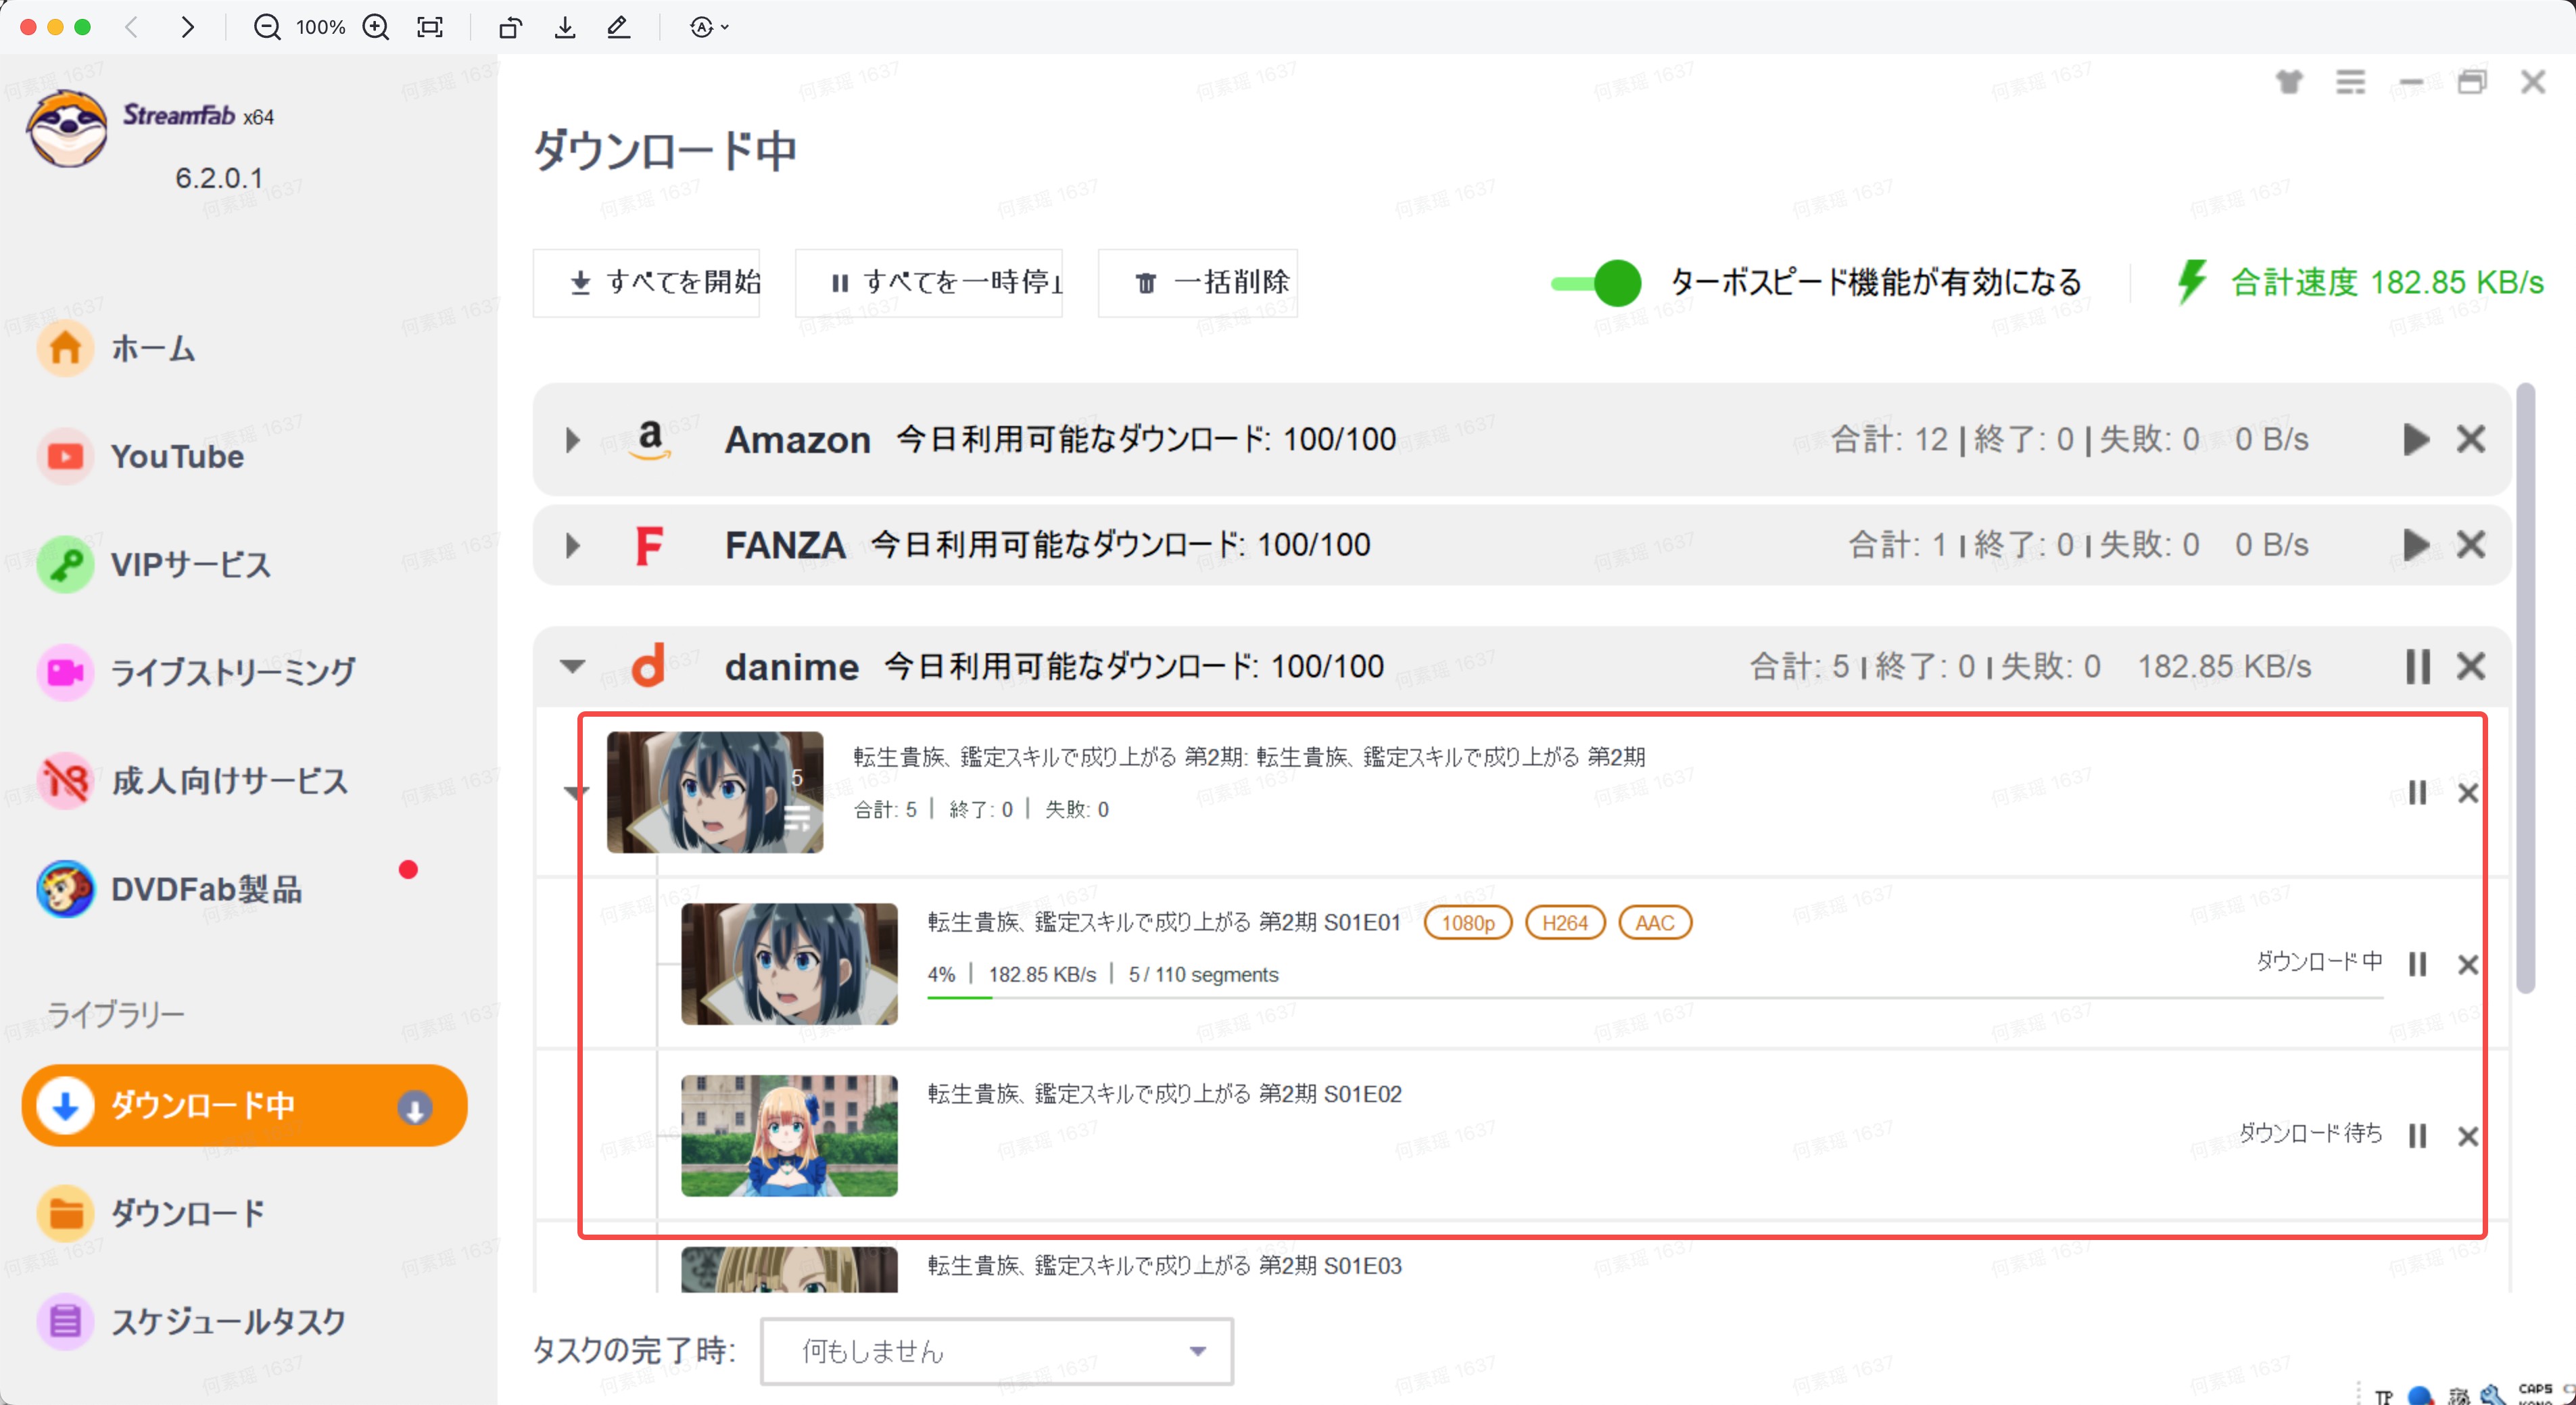Image resolution: width=2576 pixels, height=1405 pixels.
Task: Open the StreamFab hamburger menu
Action: pos(2350,82)
